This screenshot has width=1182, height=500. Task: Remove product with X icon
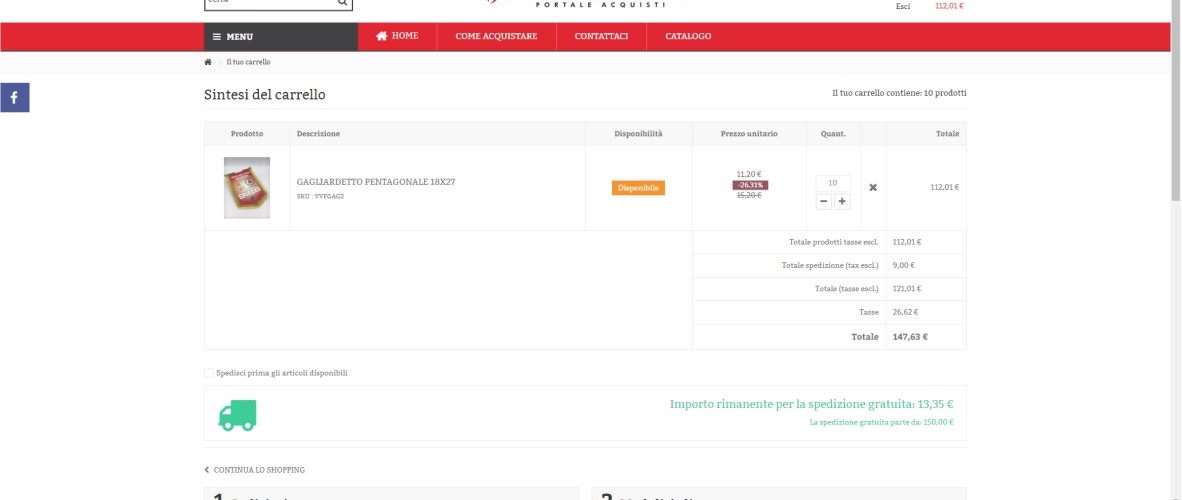pos(873,187)
